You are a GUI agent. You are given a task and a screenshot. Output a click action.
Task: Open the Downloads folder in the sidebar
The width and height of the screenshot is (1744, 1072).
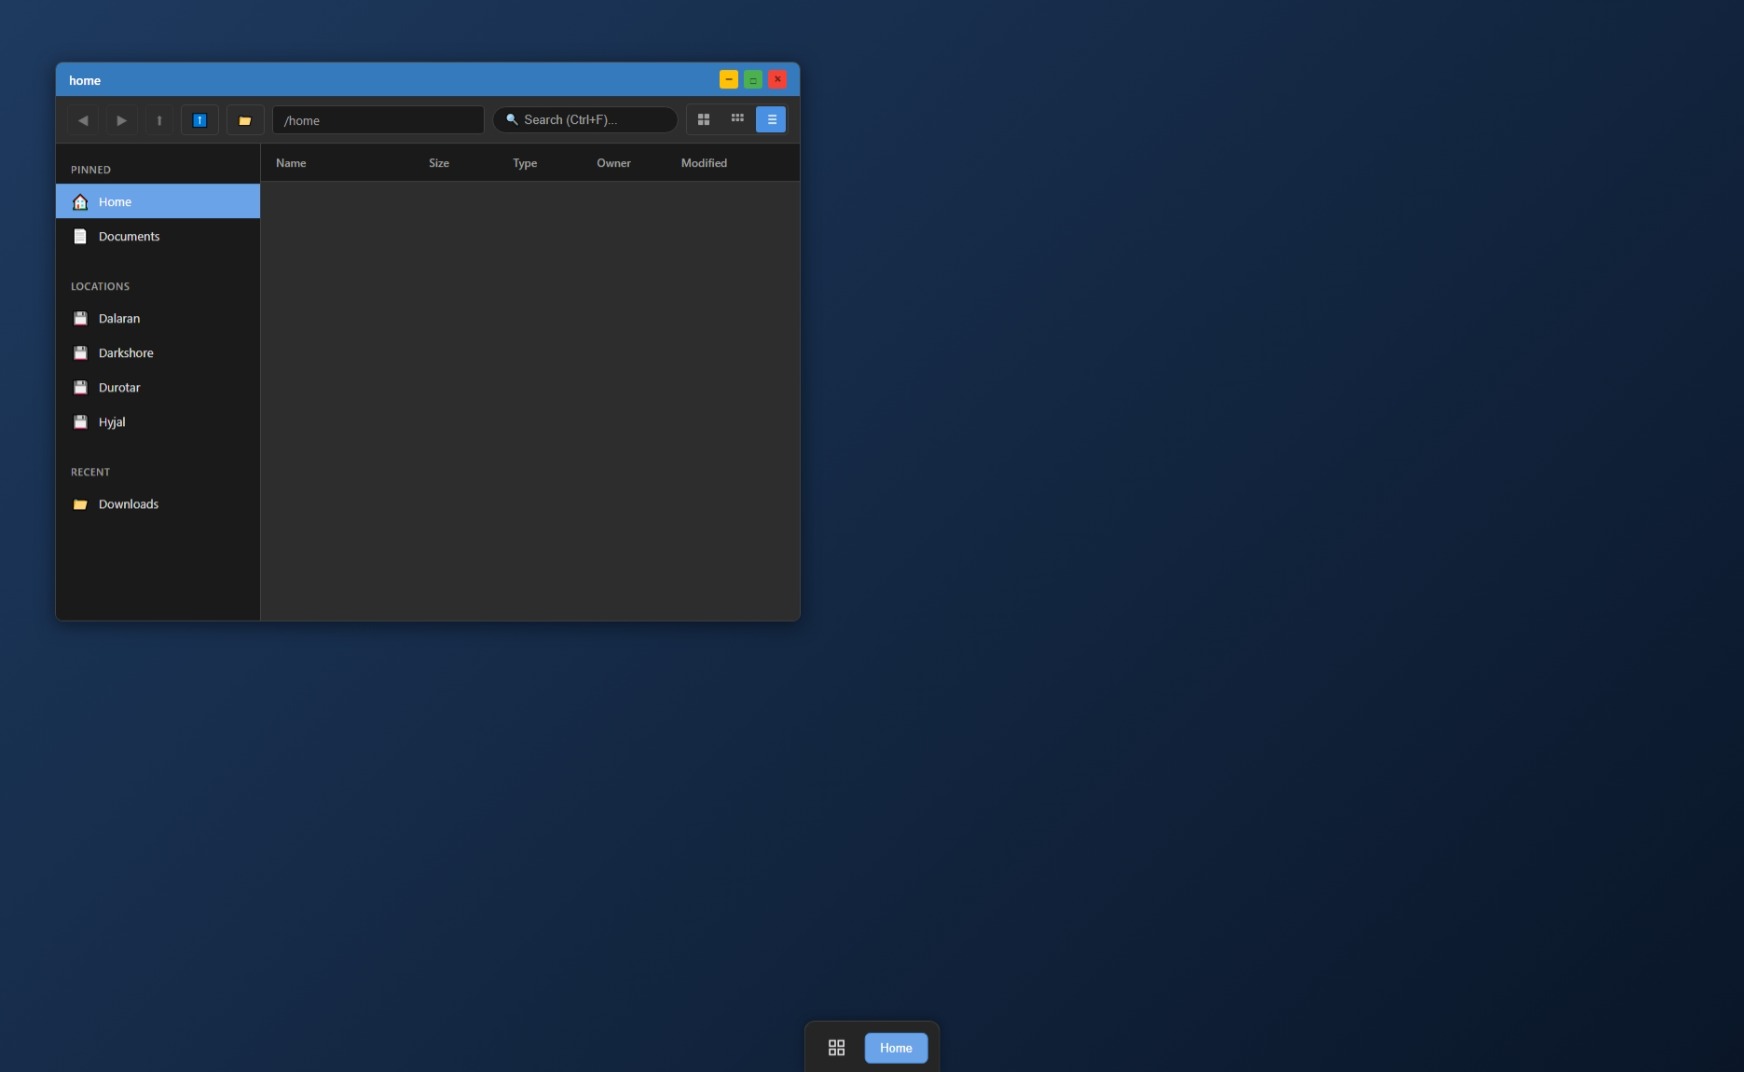click(128, 504)
